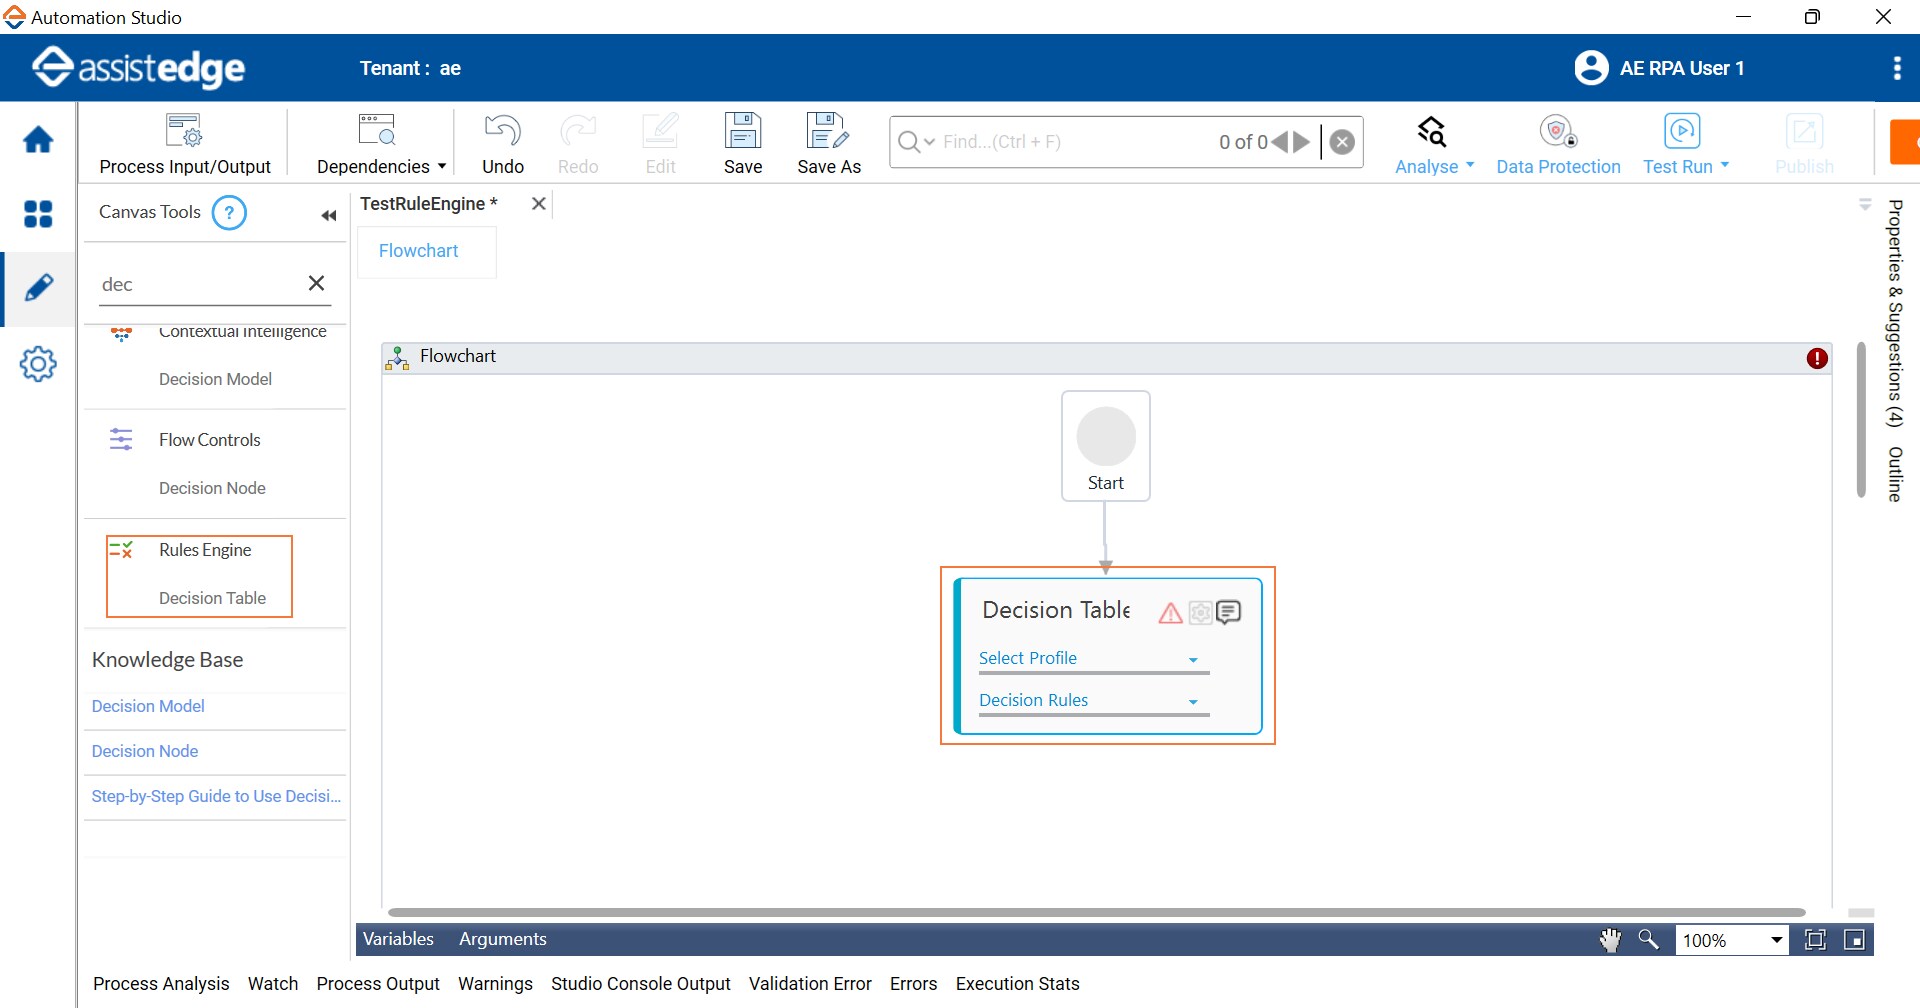The image size is (1920, 1008).
Task: Open the zoom percentage dropdown
Action: point(1776,940)
